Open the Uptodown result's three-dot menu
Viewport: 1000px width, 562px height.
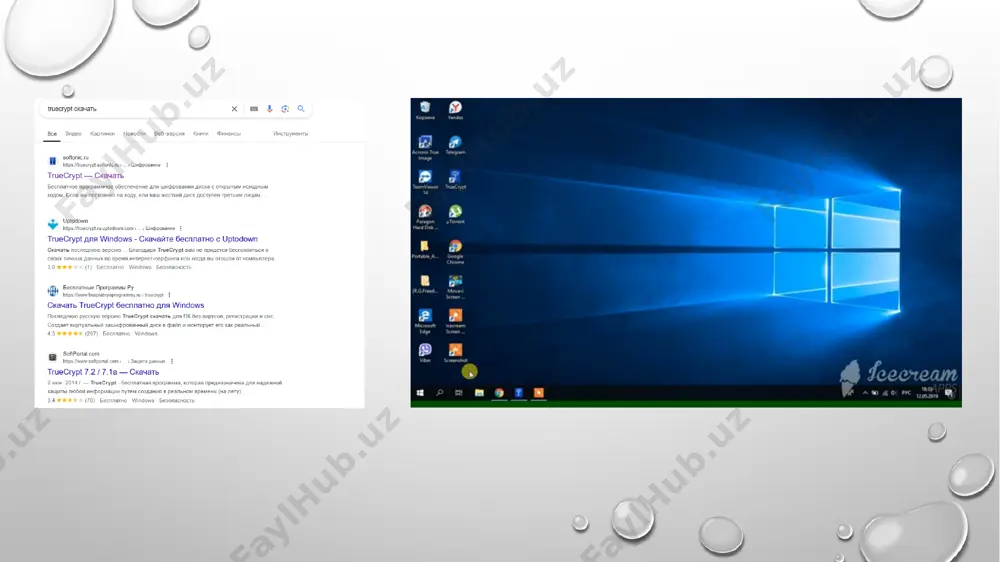click(x=180, y=228)
